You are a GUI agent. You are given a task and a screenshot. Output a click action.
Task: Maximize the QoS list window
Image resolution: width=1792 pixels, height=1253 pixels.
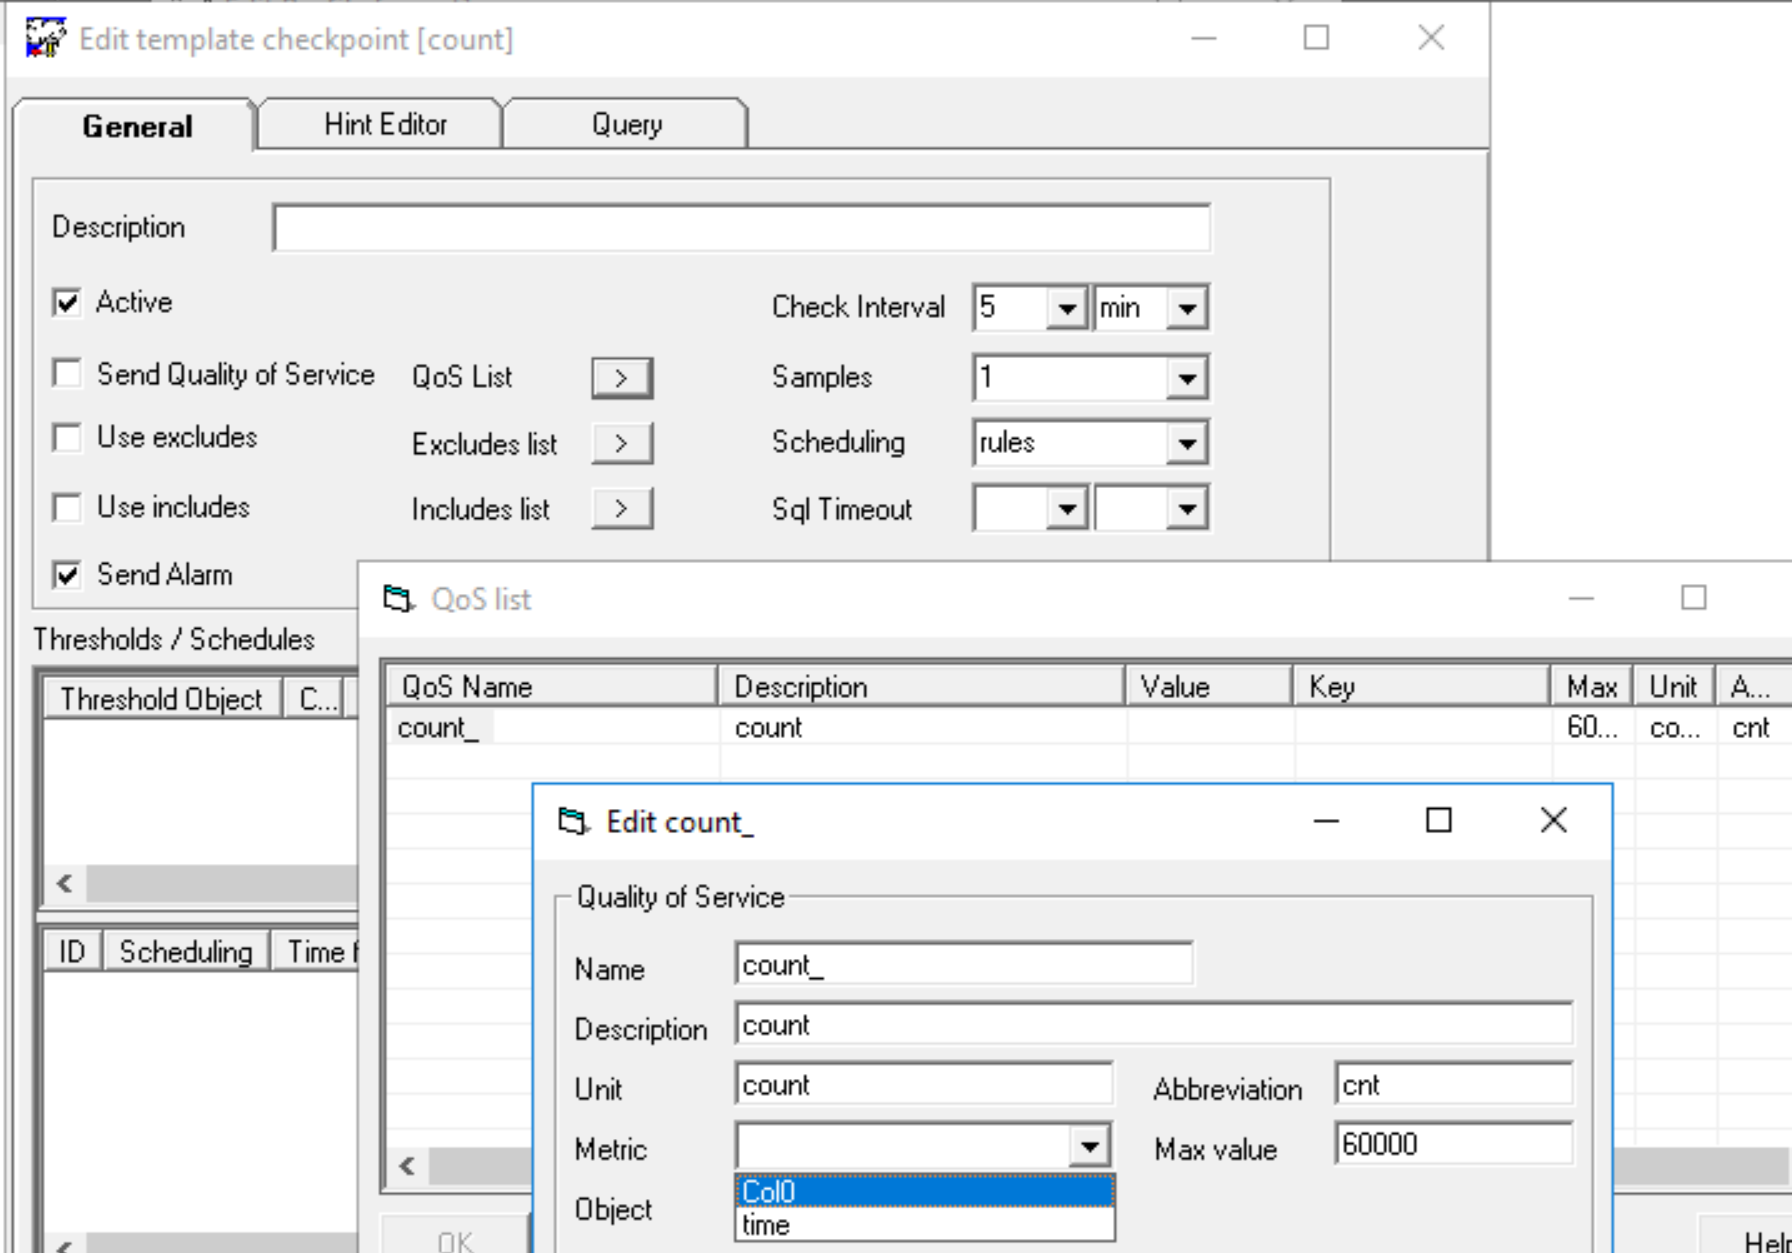(x=1693, y=598)
